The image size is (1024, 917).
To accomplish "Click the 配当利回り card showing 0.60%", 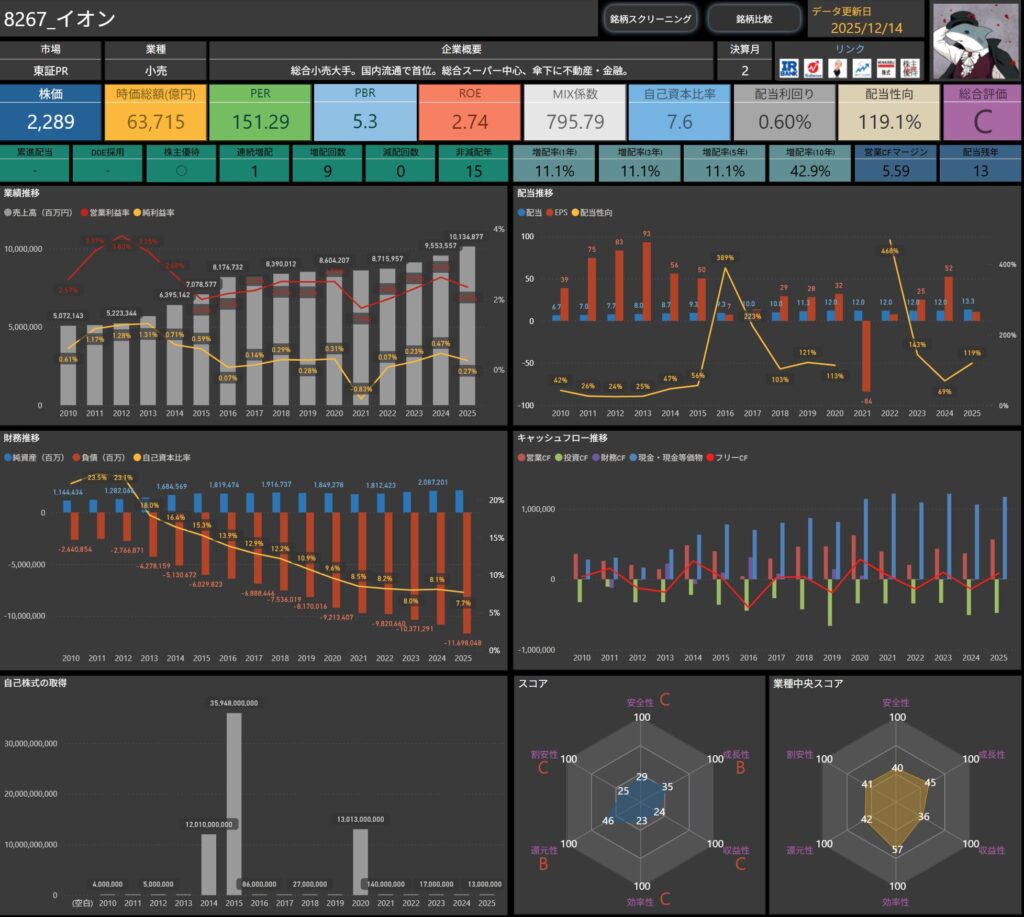I will pos(783,112).
